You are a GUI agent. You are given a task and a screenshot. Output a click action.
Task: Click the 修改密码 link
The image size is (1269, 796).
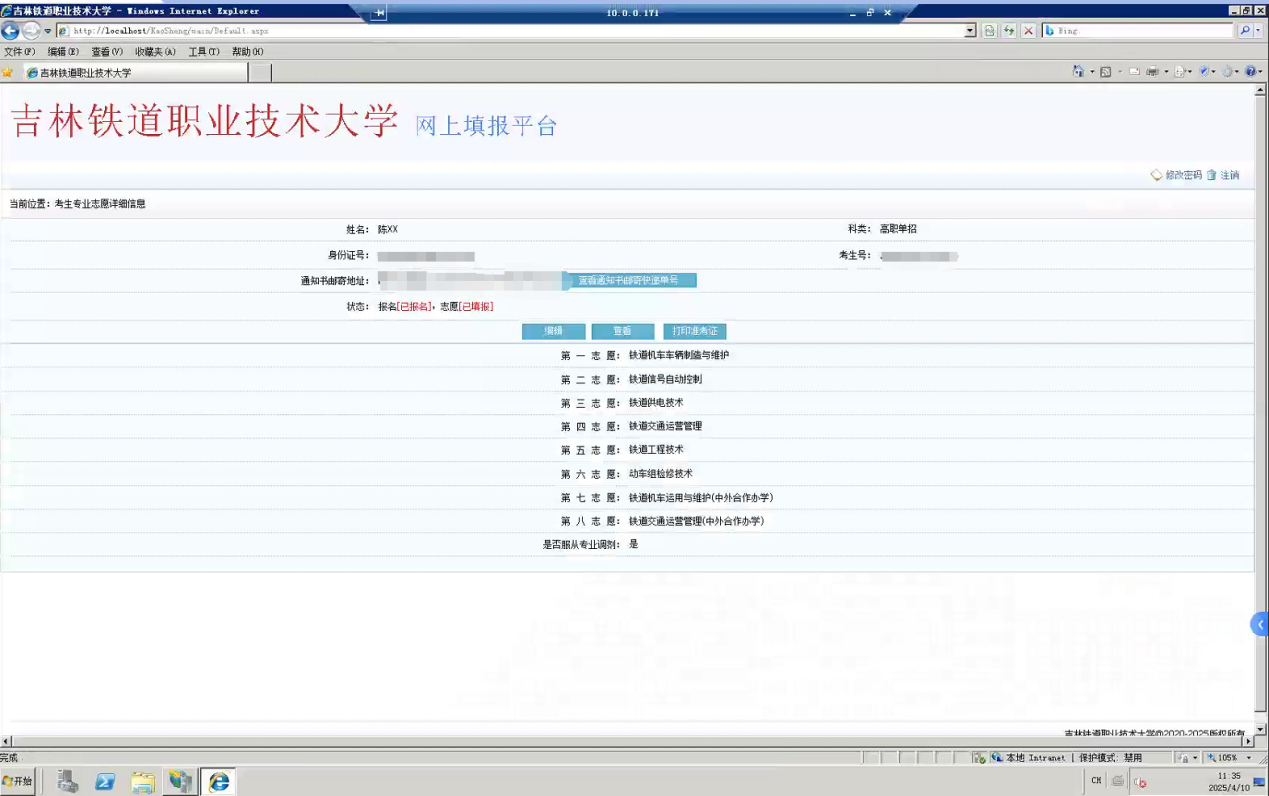click(x=1182, y=175)
